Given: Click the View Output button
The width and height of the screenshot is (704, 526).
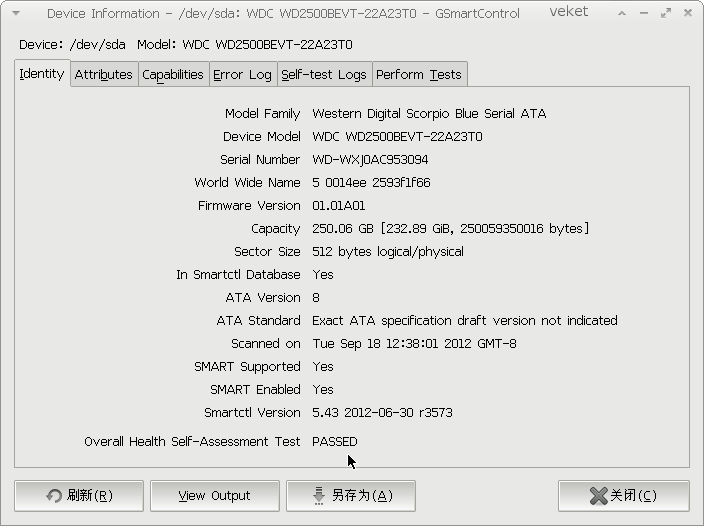Looking at the screenshot, I should tap(215, 495).
